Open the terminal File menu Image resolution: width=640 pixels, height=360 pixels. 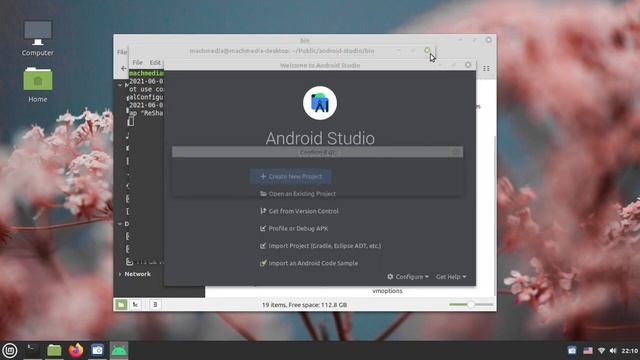click(138, 62)
